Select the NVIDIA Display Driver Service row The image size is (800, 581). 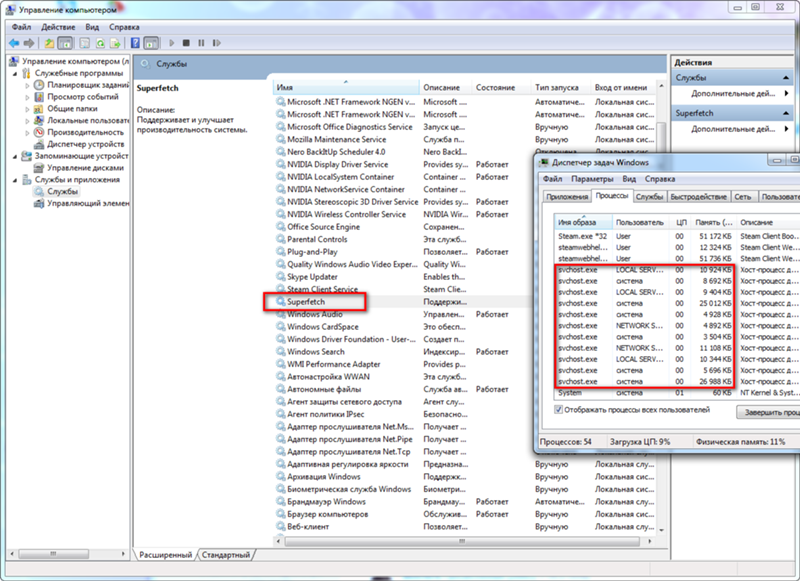pos(403,164)
